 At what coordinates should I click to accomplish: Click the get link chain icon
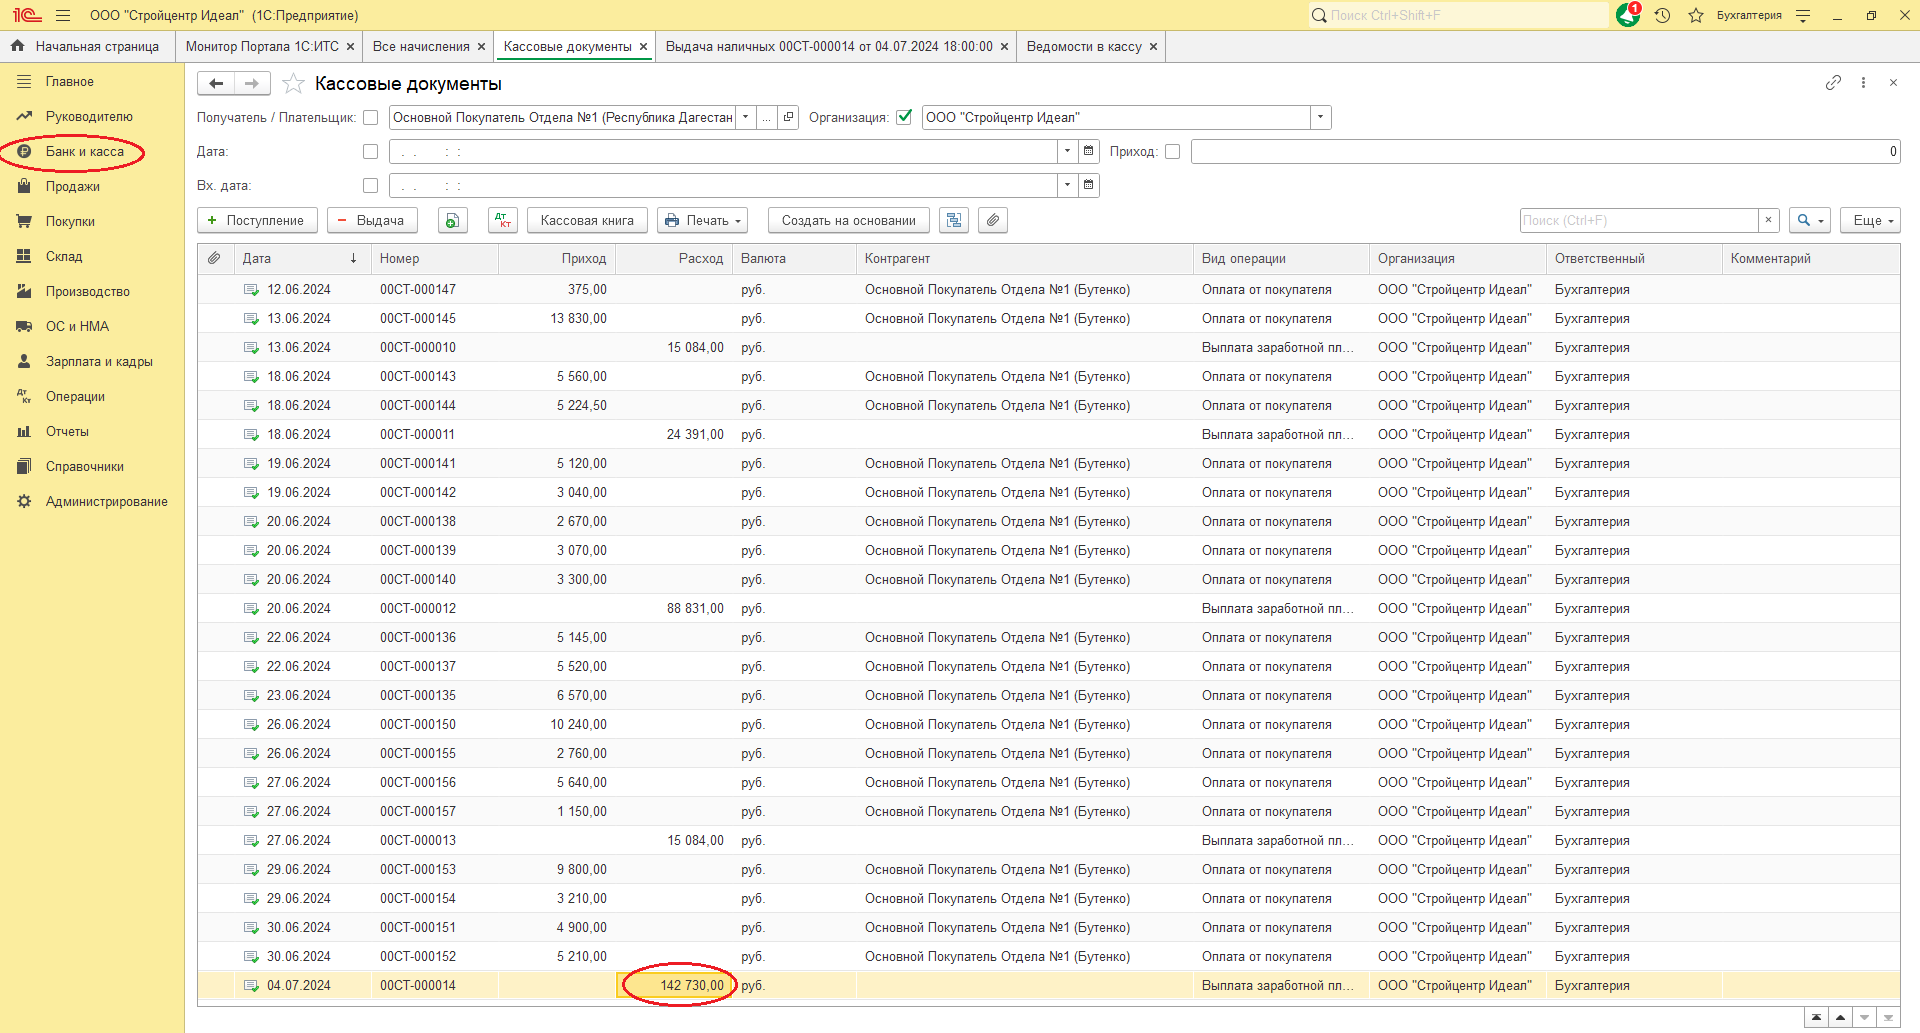(x=1833, y=83)
